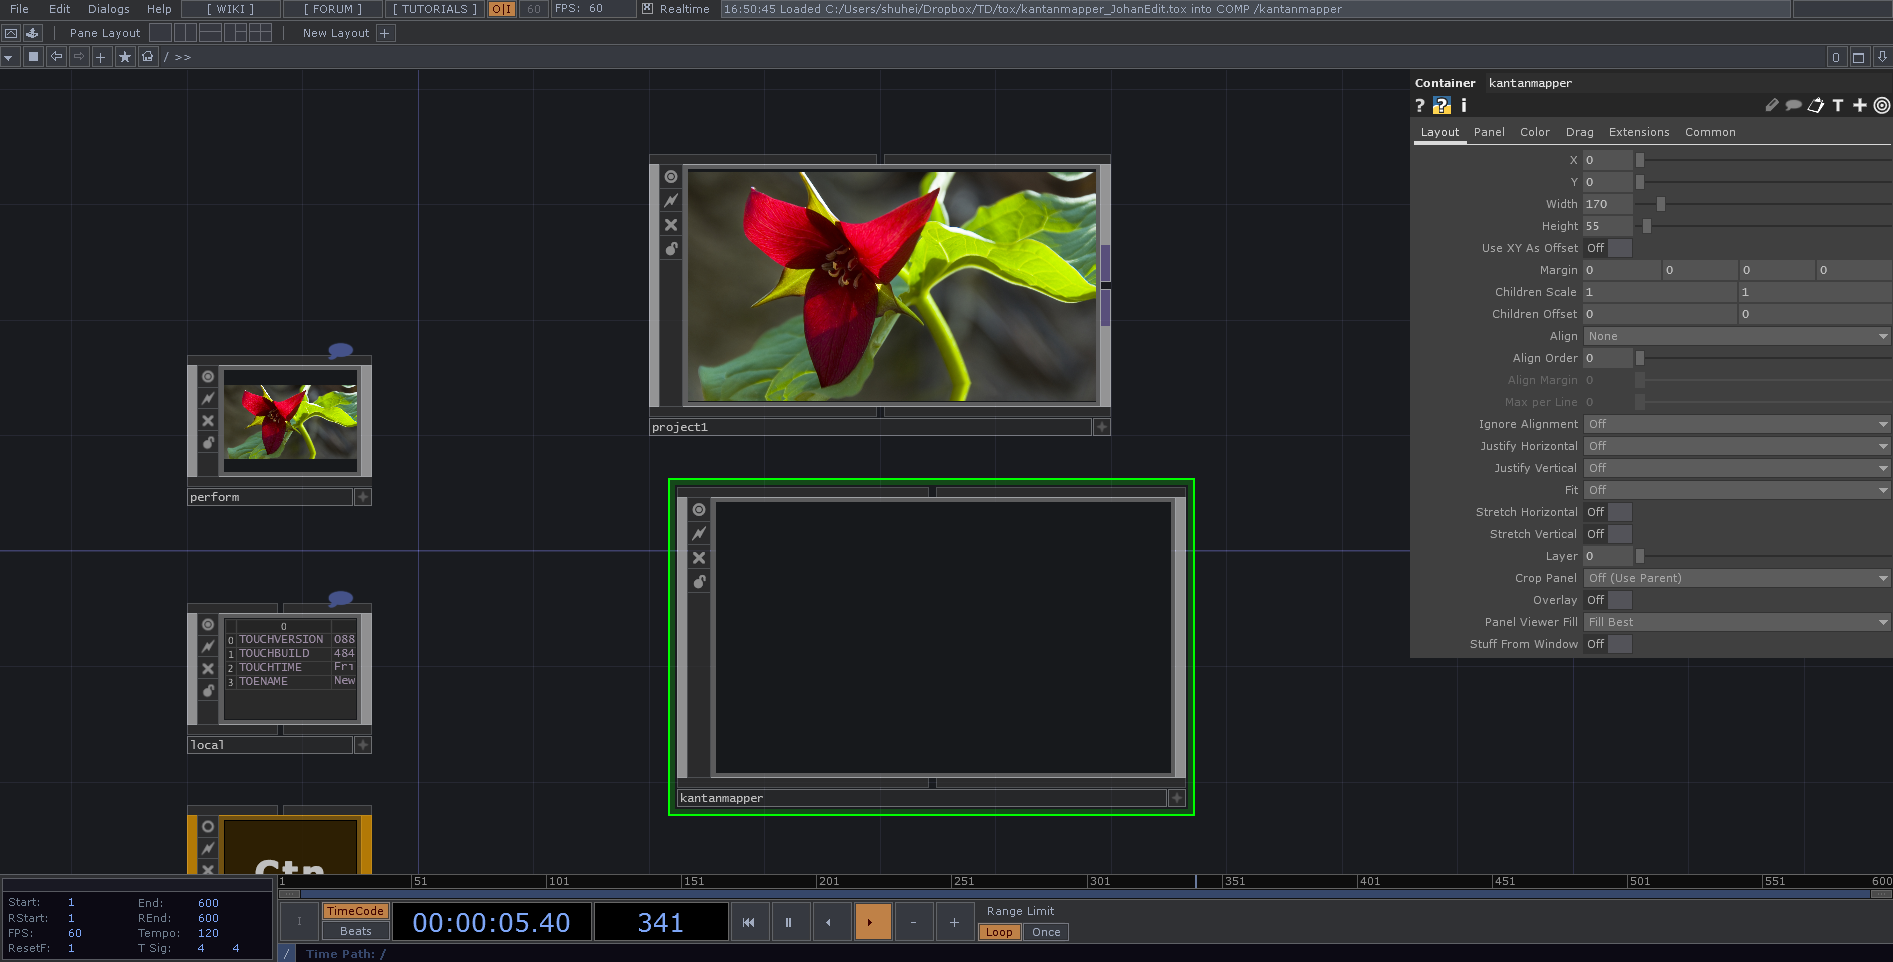Switch to the Extensions parameter tab
The height and width of the screenshot is (962, 1893).
coord(1638,132)
